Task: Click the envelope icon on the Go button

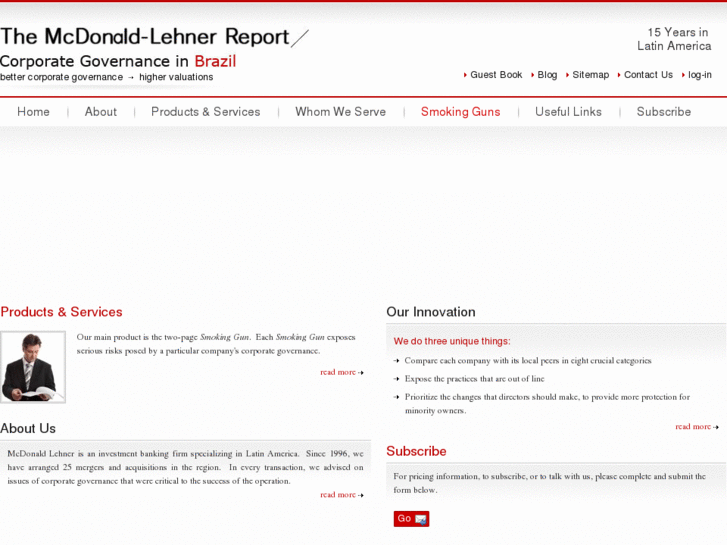Action: coord(421,519)
